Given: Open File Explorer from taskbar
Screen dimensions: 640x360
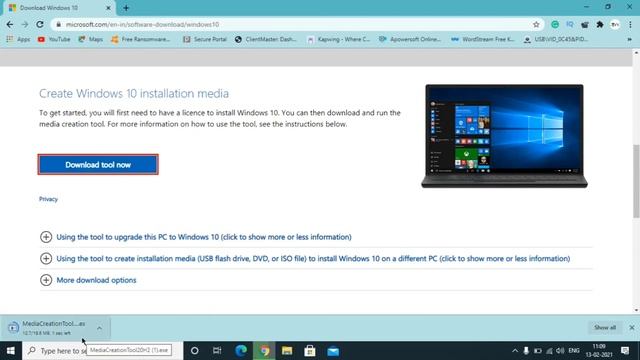Looking at the screenshot, I should point(287,351).
